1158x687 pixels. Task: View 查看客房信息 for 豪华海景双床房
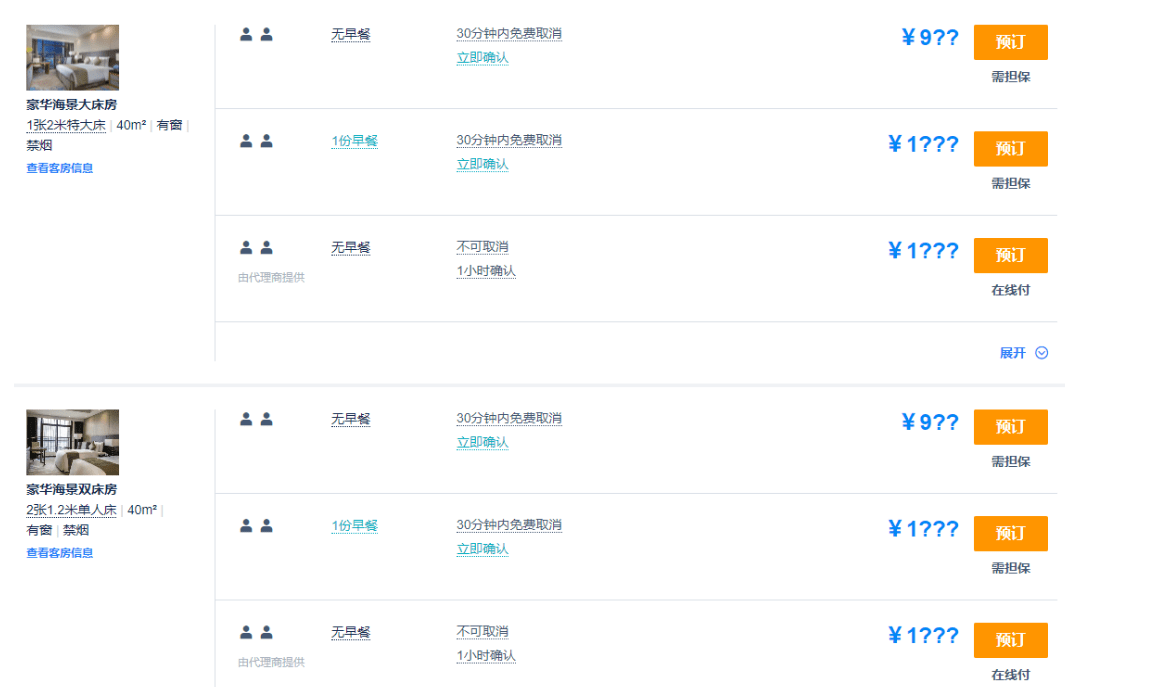coord(59,553)
